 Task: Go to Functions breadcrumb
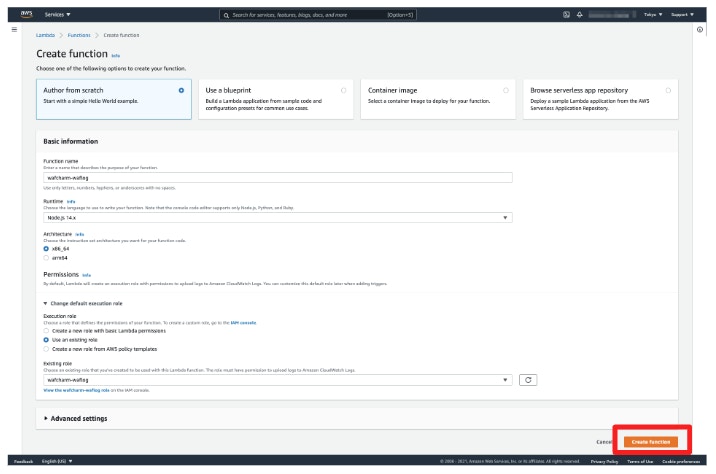(x=79, y=35)
